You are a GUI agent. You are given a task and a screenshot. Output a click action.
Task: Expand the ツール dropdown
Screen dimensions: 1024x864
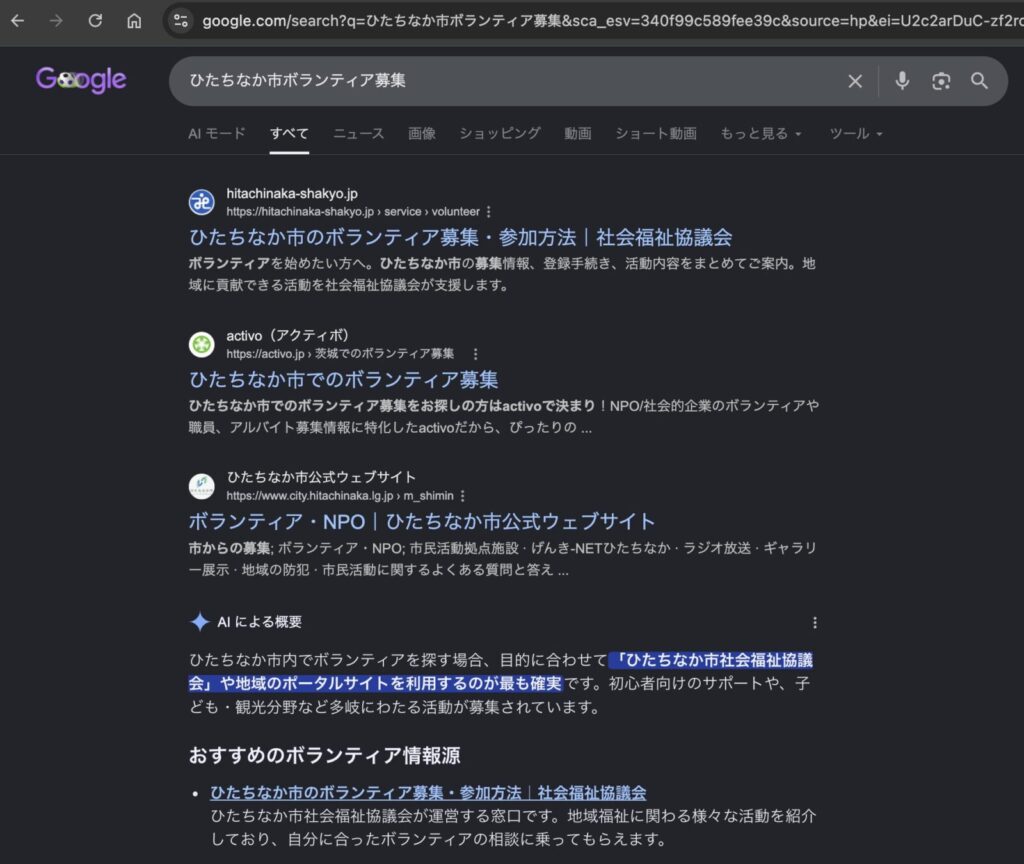(x=856, y=133)
